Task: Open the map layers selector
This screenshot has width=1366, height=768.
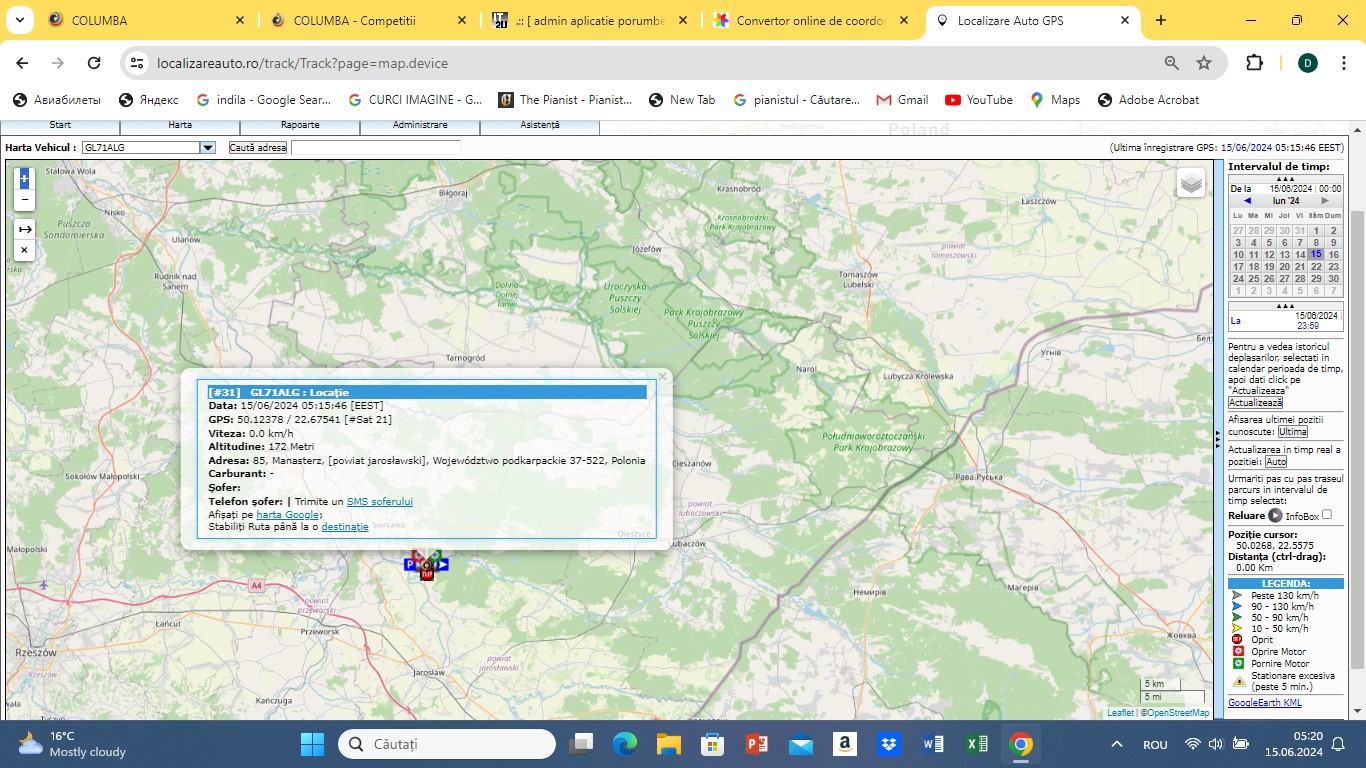Action: tap(1190, 183)
